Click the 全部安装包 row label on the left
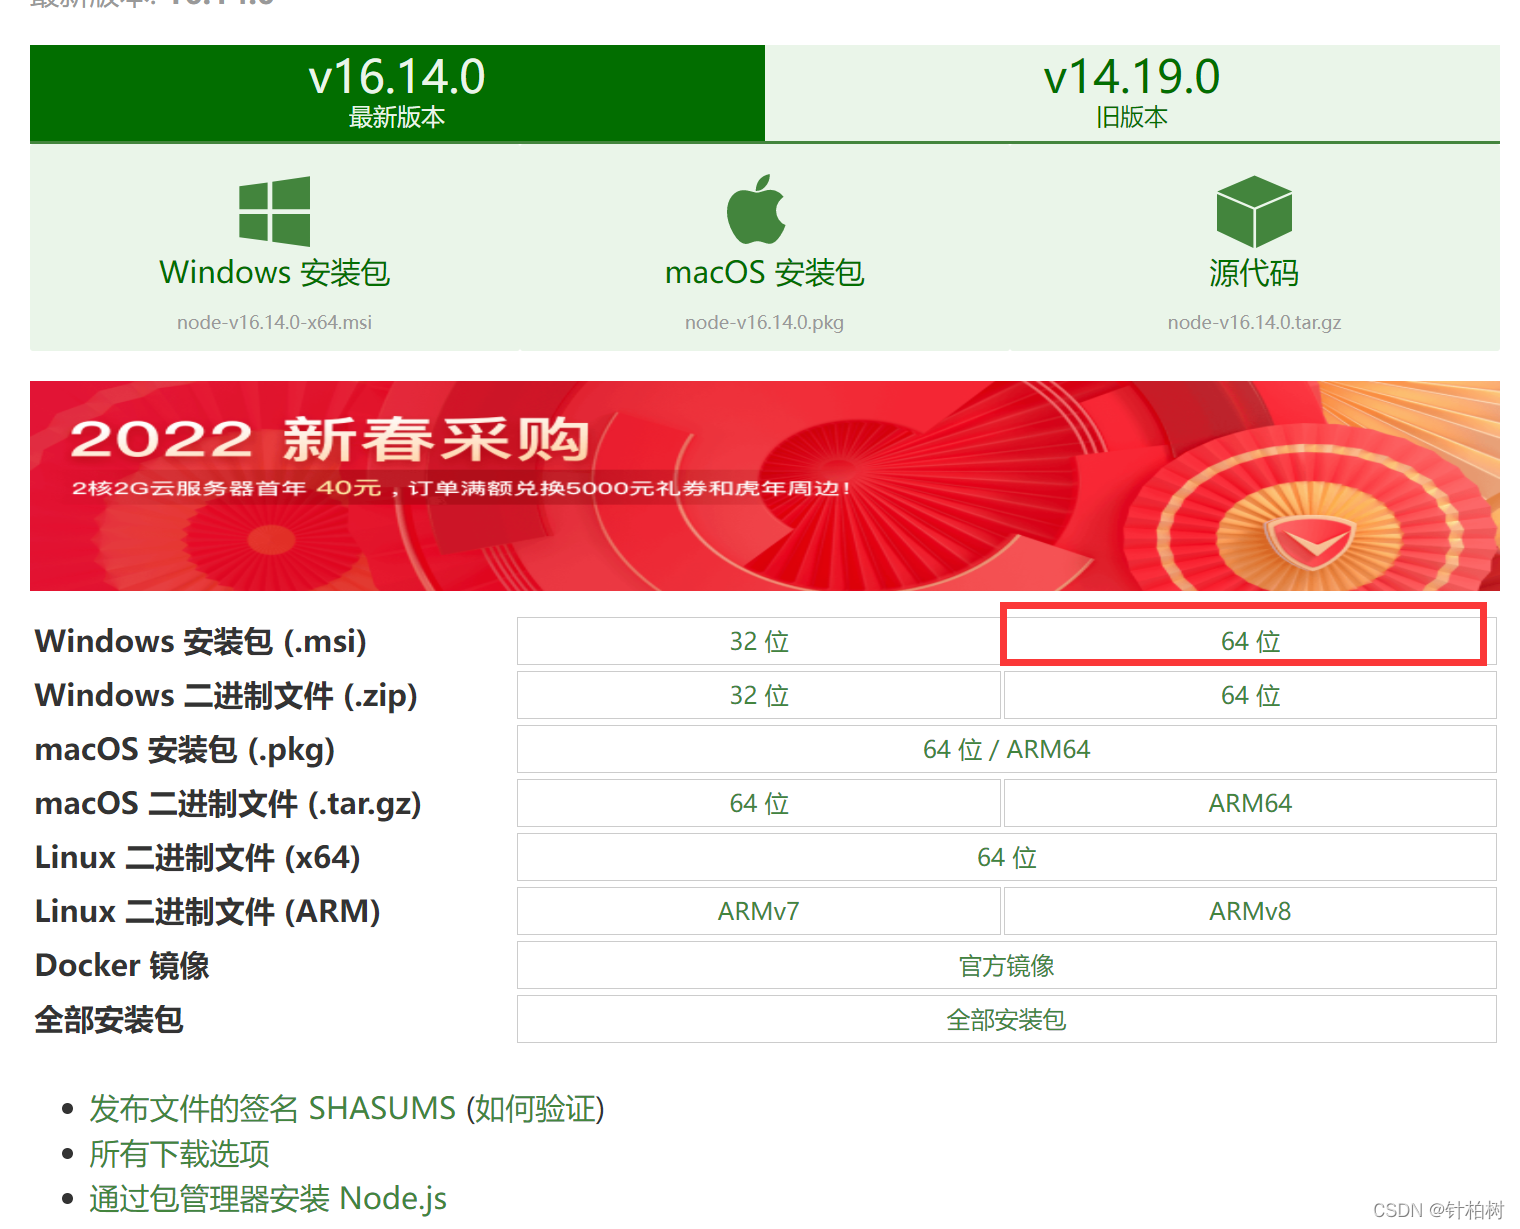1520x1229 pixels. tap(109, 1019)
